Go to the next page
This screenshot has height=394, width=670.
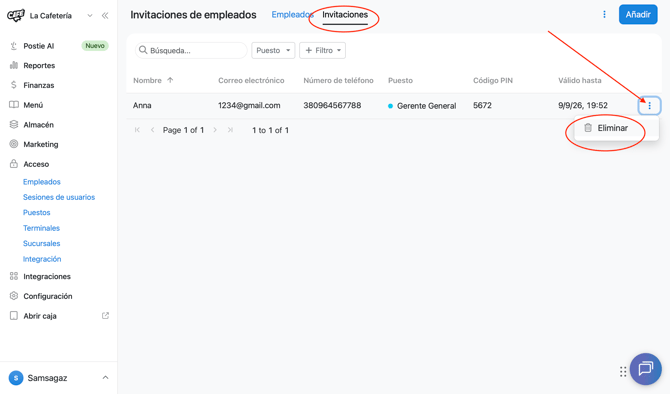click(215, 130)
